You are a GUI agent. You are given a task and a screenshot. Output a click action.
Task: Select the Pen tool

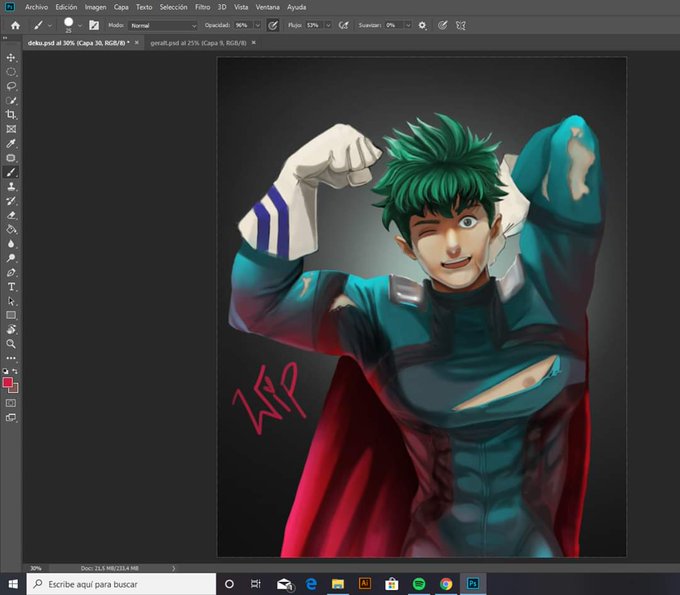(x=11, y=272)
